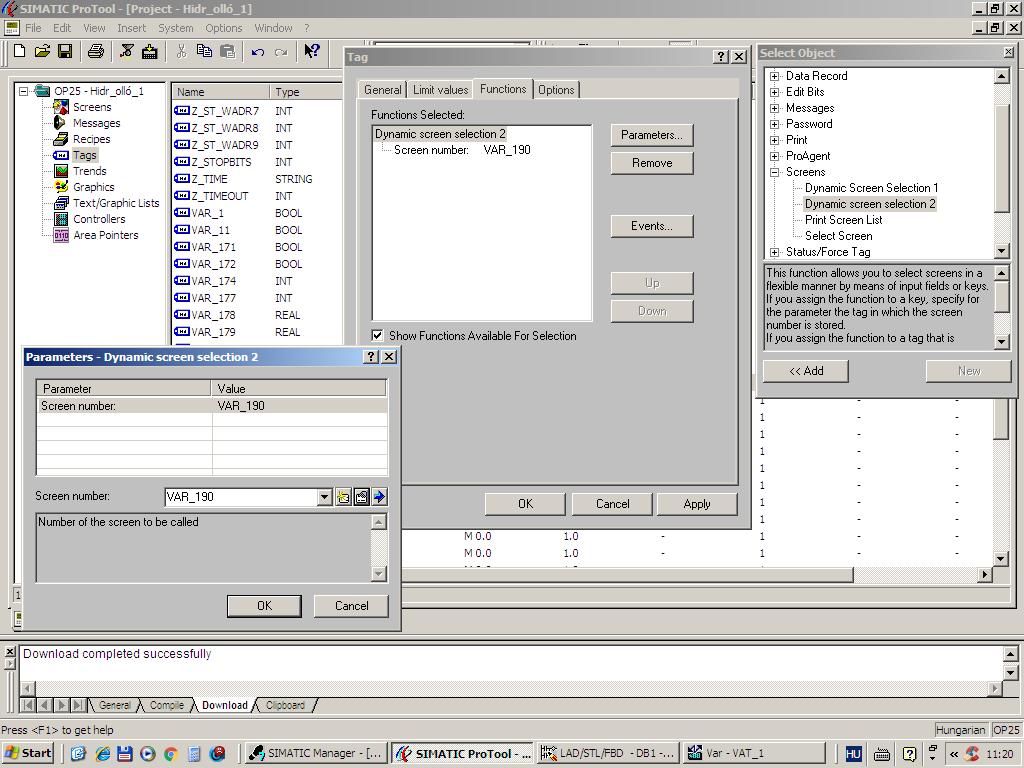Screen dimensions: 1024x768
Task: Collapse the Screens node in Select Object
Action: 775,172
